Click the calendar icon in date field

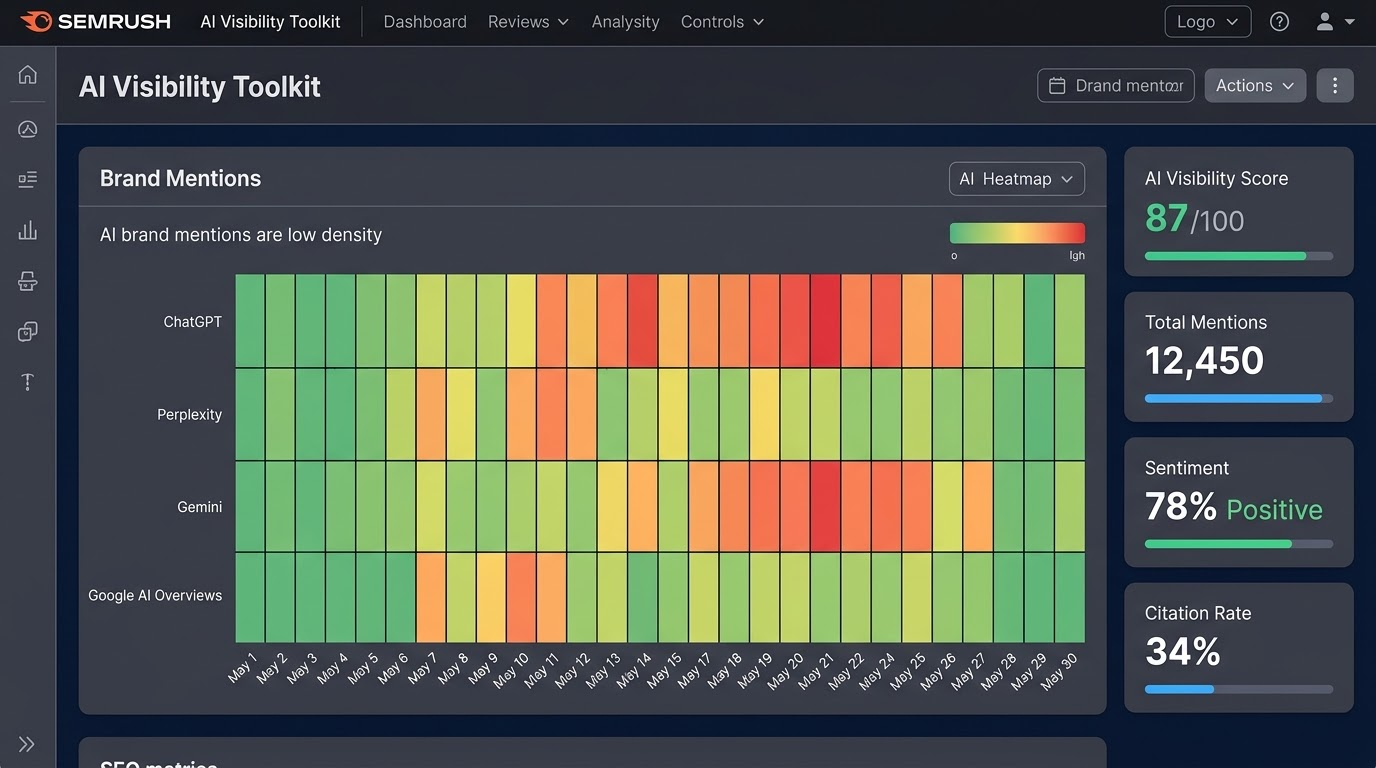click(x=1057, y=86)
